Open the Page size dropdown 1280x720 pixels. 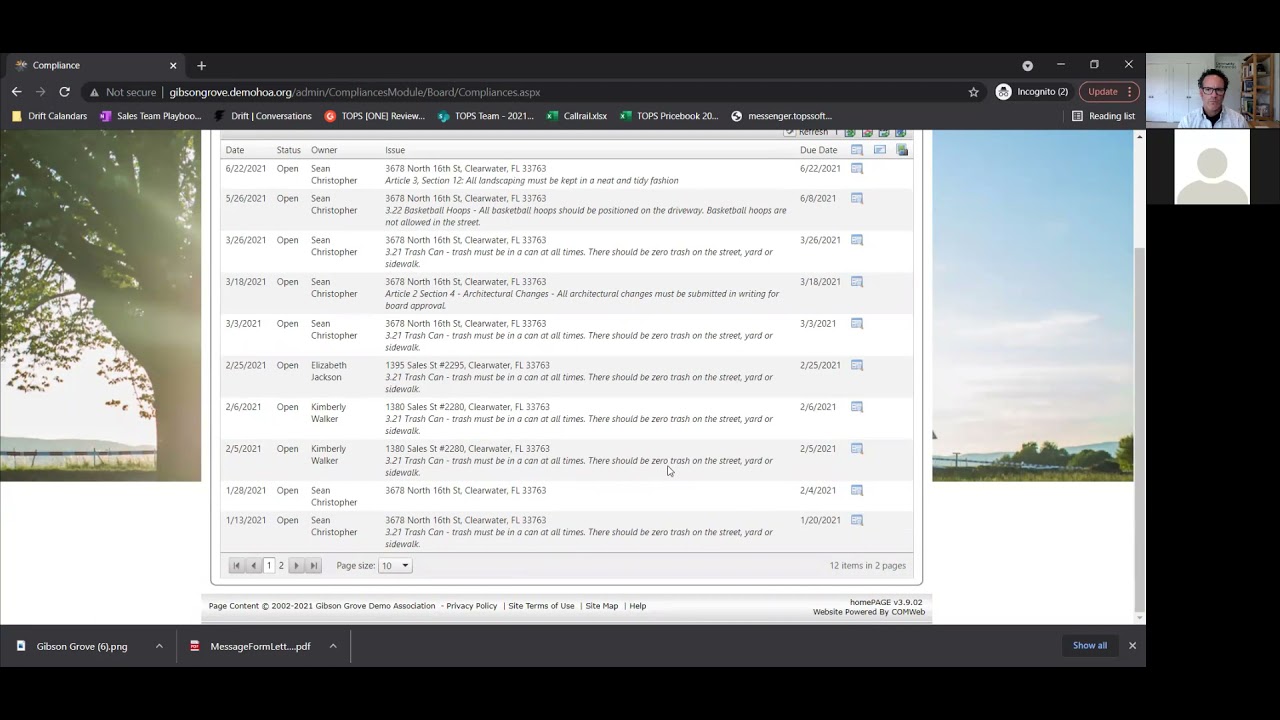[395, 566]
